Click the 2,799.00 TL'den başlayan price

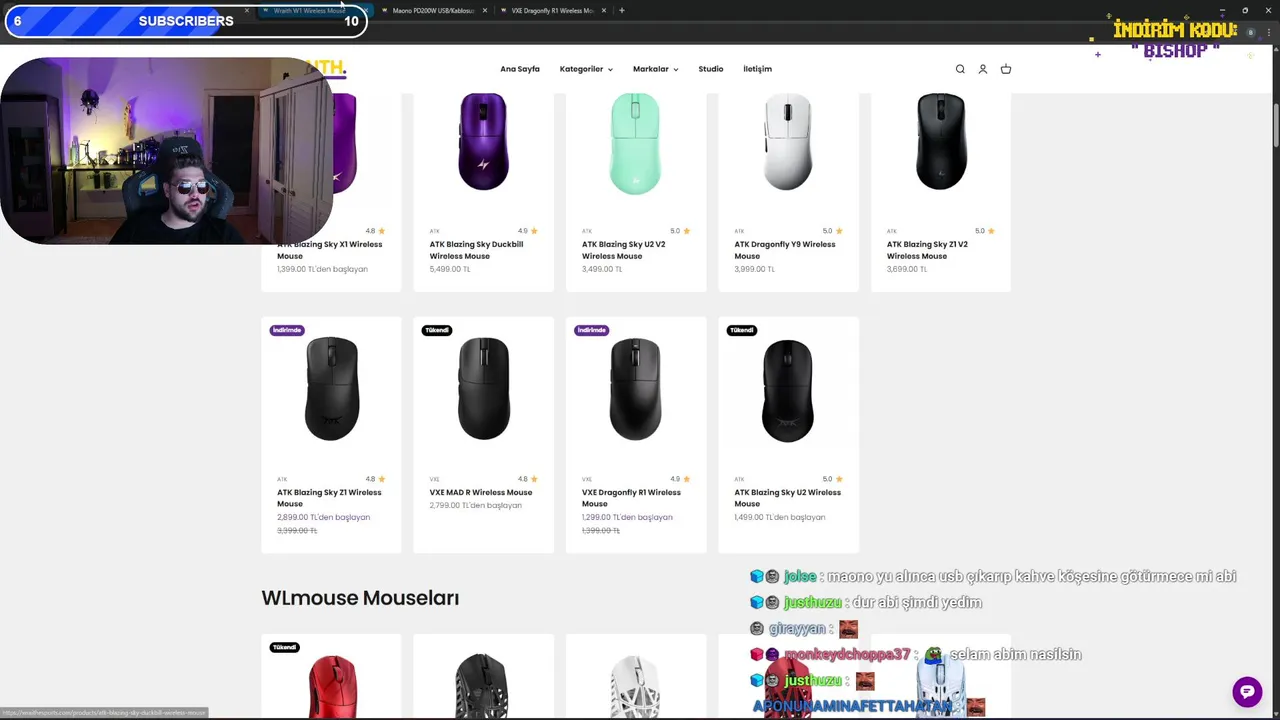tap(475, 505)
